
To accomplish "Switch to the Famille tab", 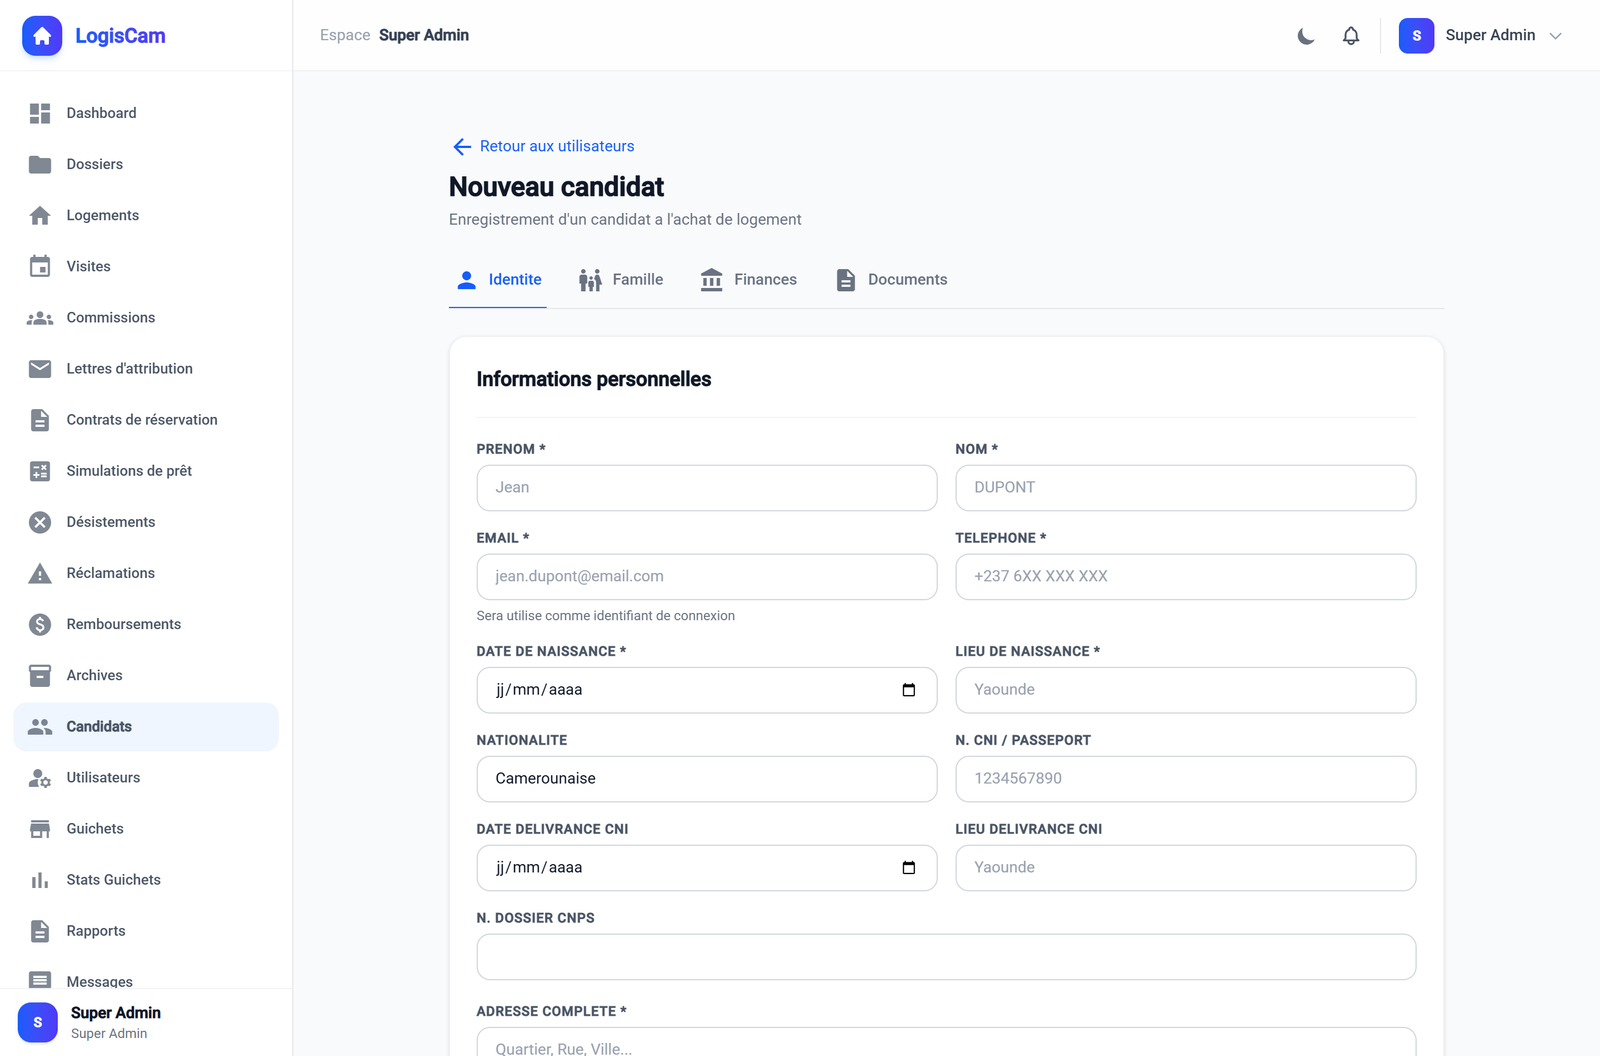I will pos(621,280).
